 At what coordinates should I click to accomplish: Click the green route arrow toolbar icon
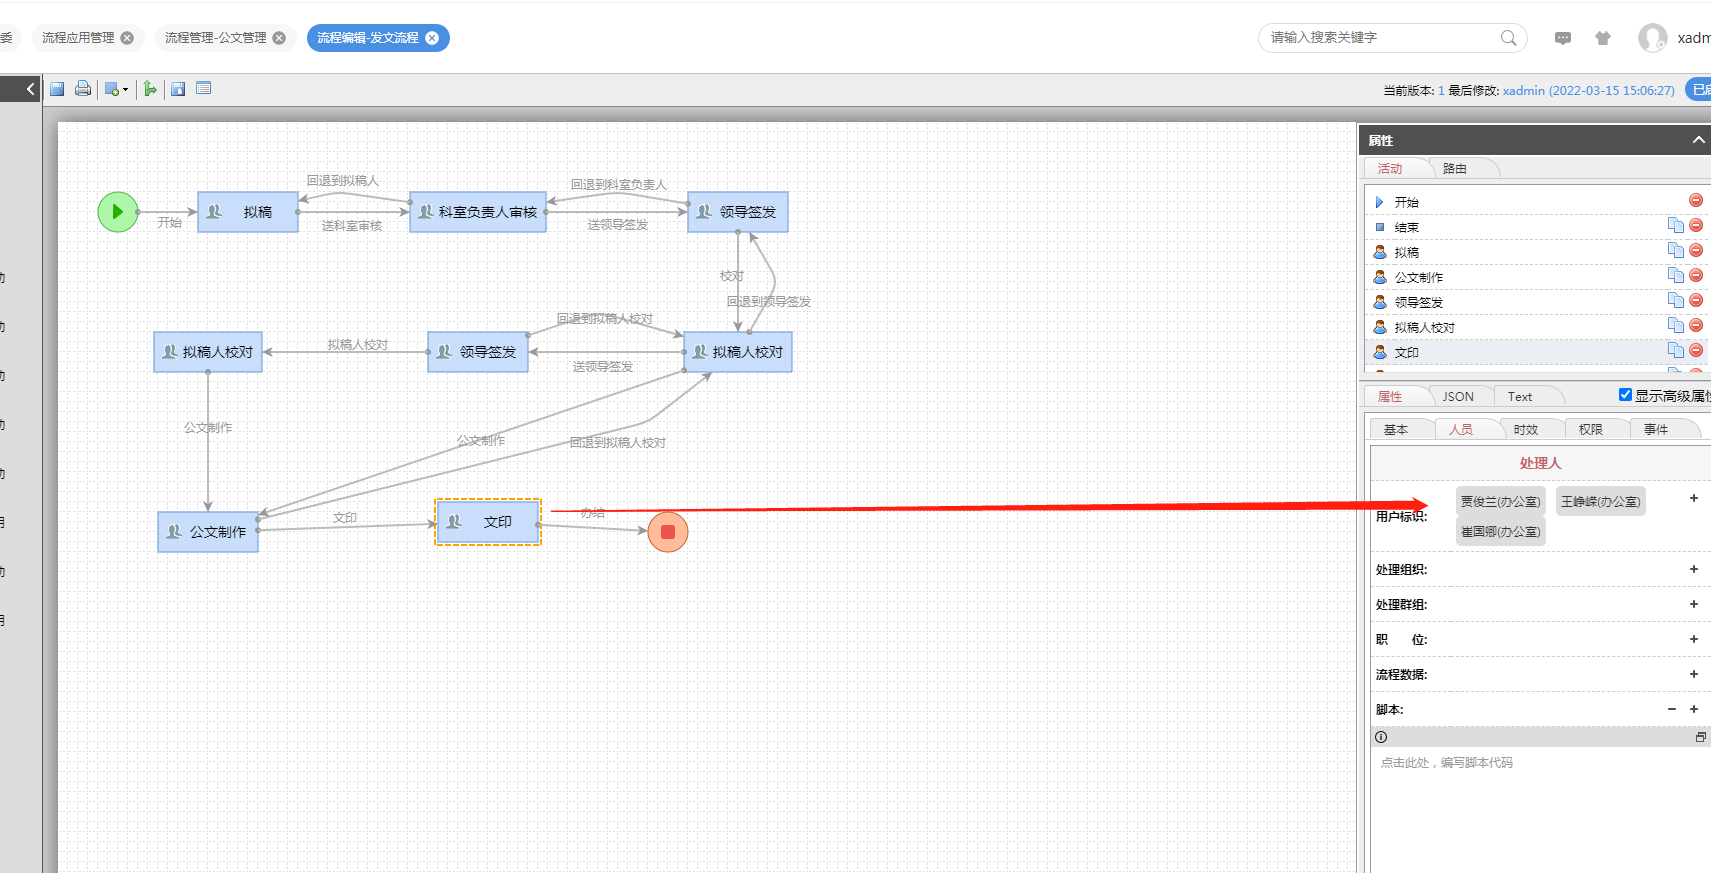point(150,89)
